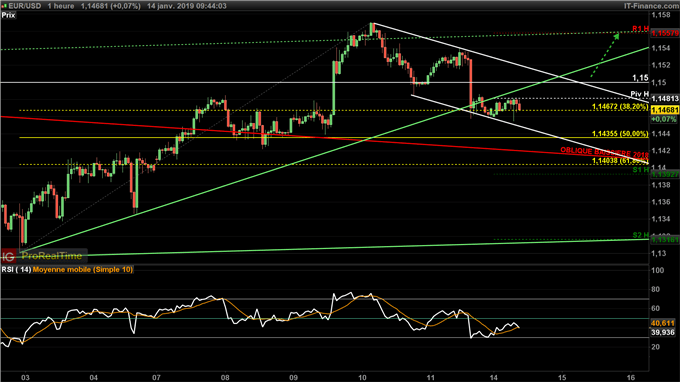
Task: Select the S2 H support label
Action: (x=641, y=235)
